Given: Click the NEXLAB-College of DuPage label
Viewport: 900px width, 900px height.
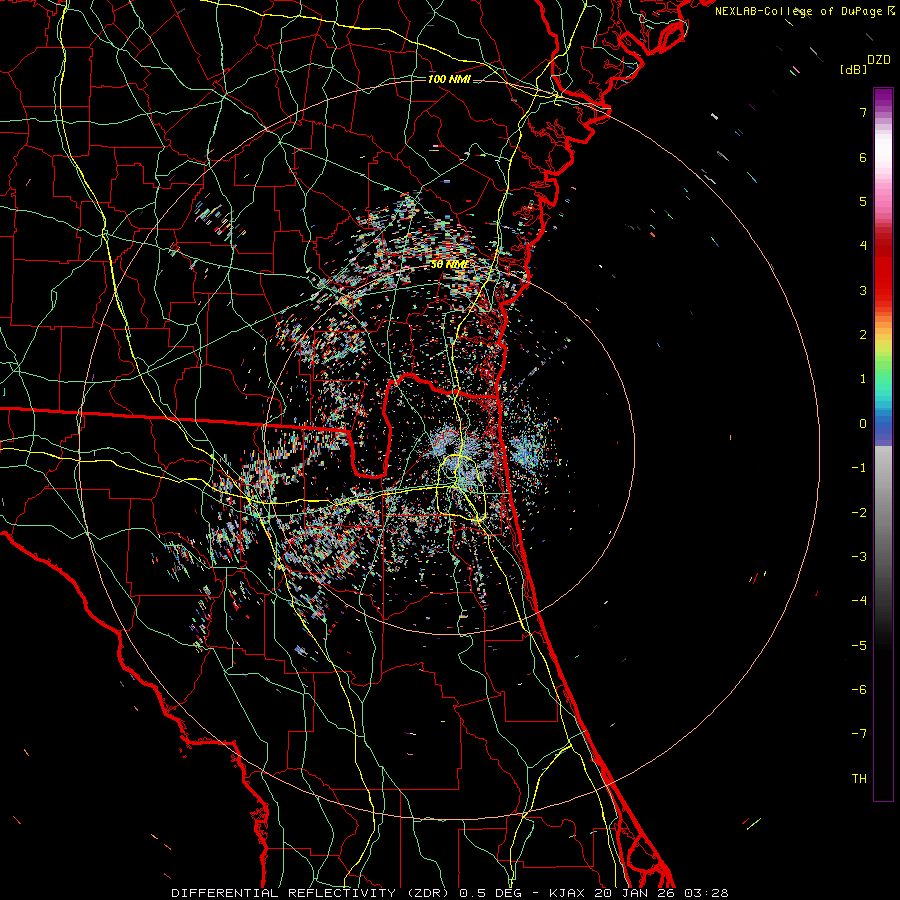Looking at the screenshot, I should point(805,11).
